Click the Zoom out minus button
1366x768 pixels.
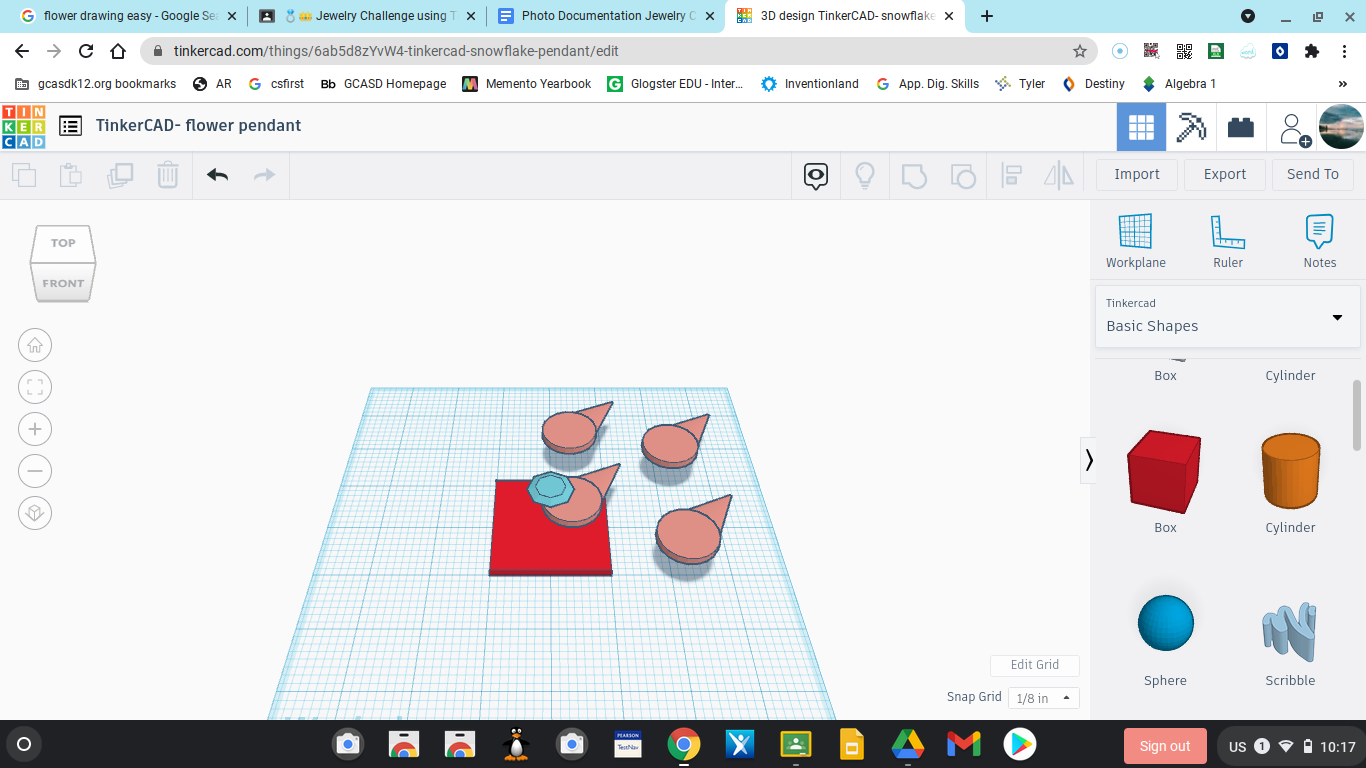click(35, 471)
